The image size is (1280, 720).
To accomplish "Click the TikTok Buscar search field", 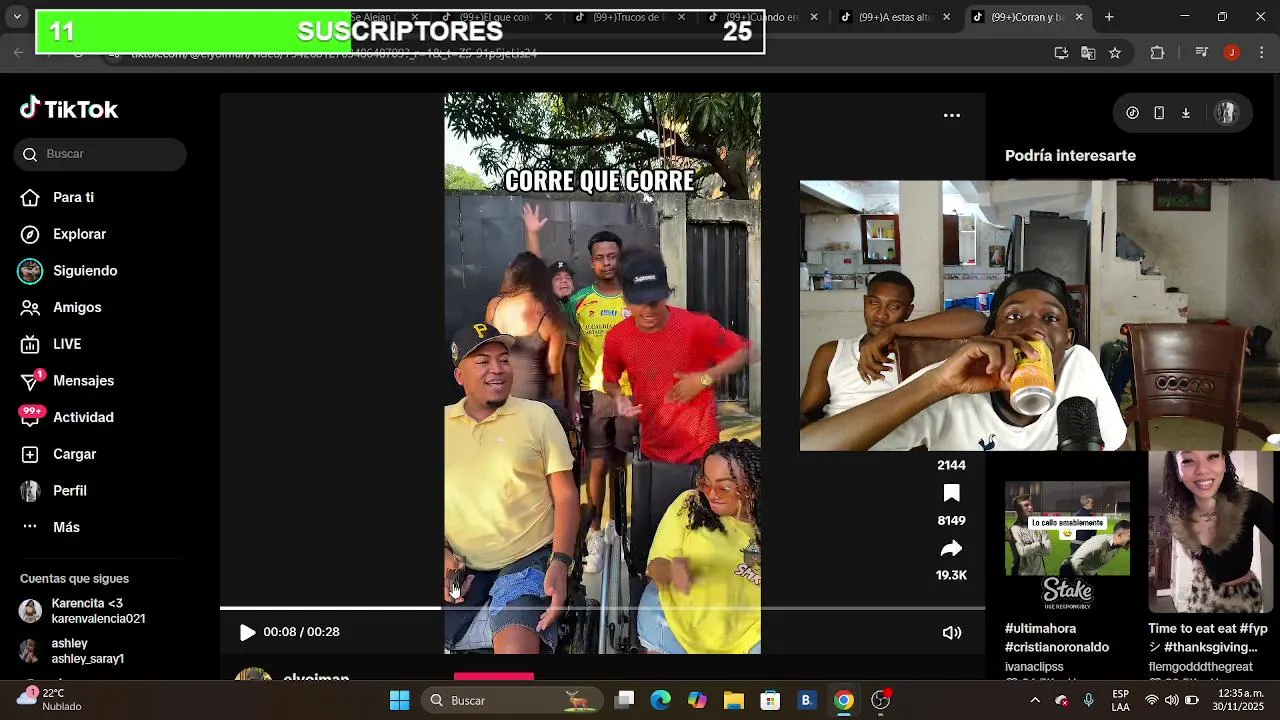I will pyautogui.click(x=100, y=154).
